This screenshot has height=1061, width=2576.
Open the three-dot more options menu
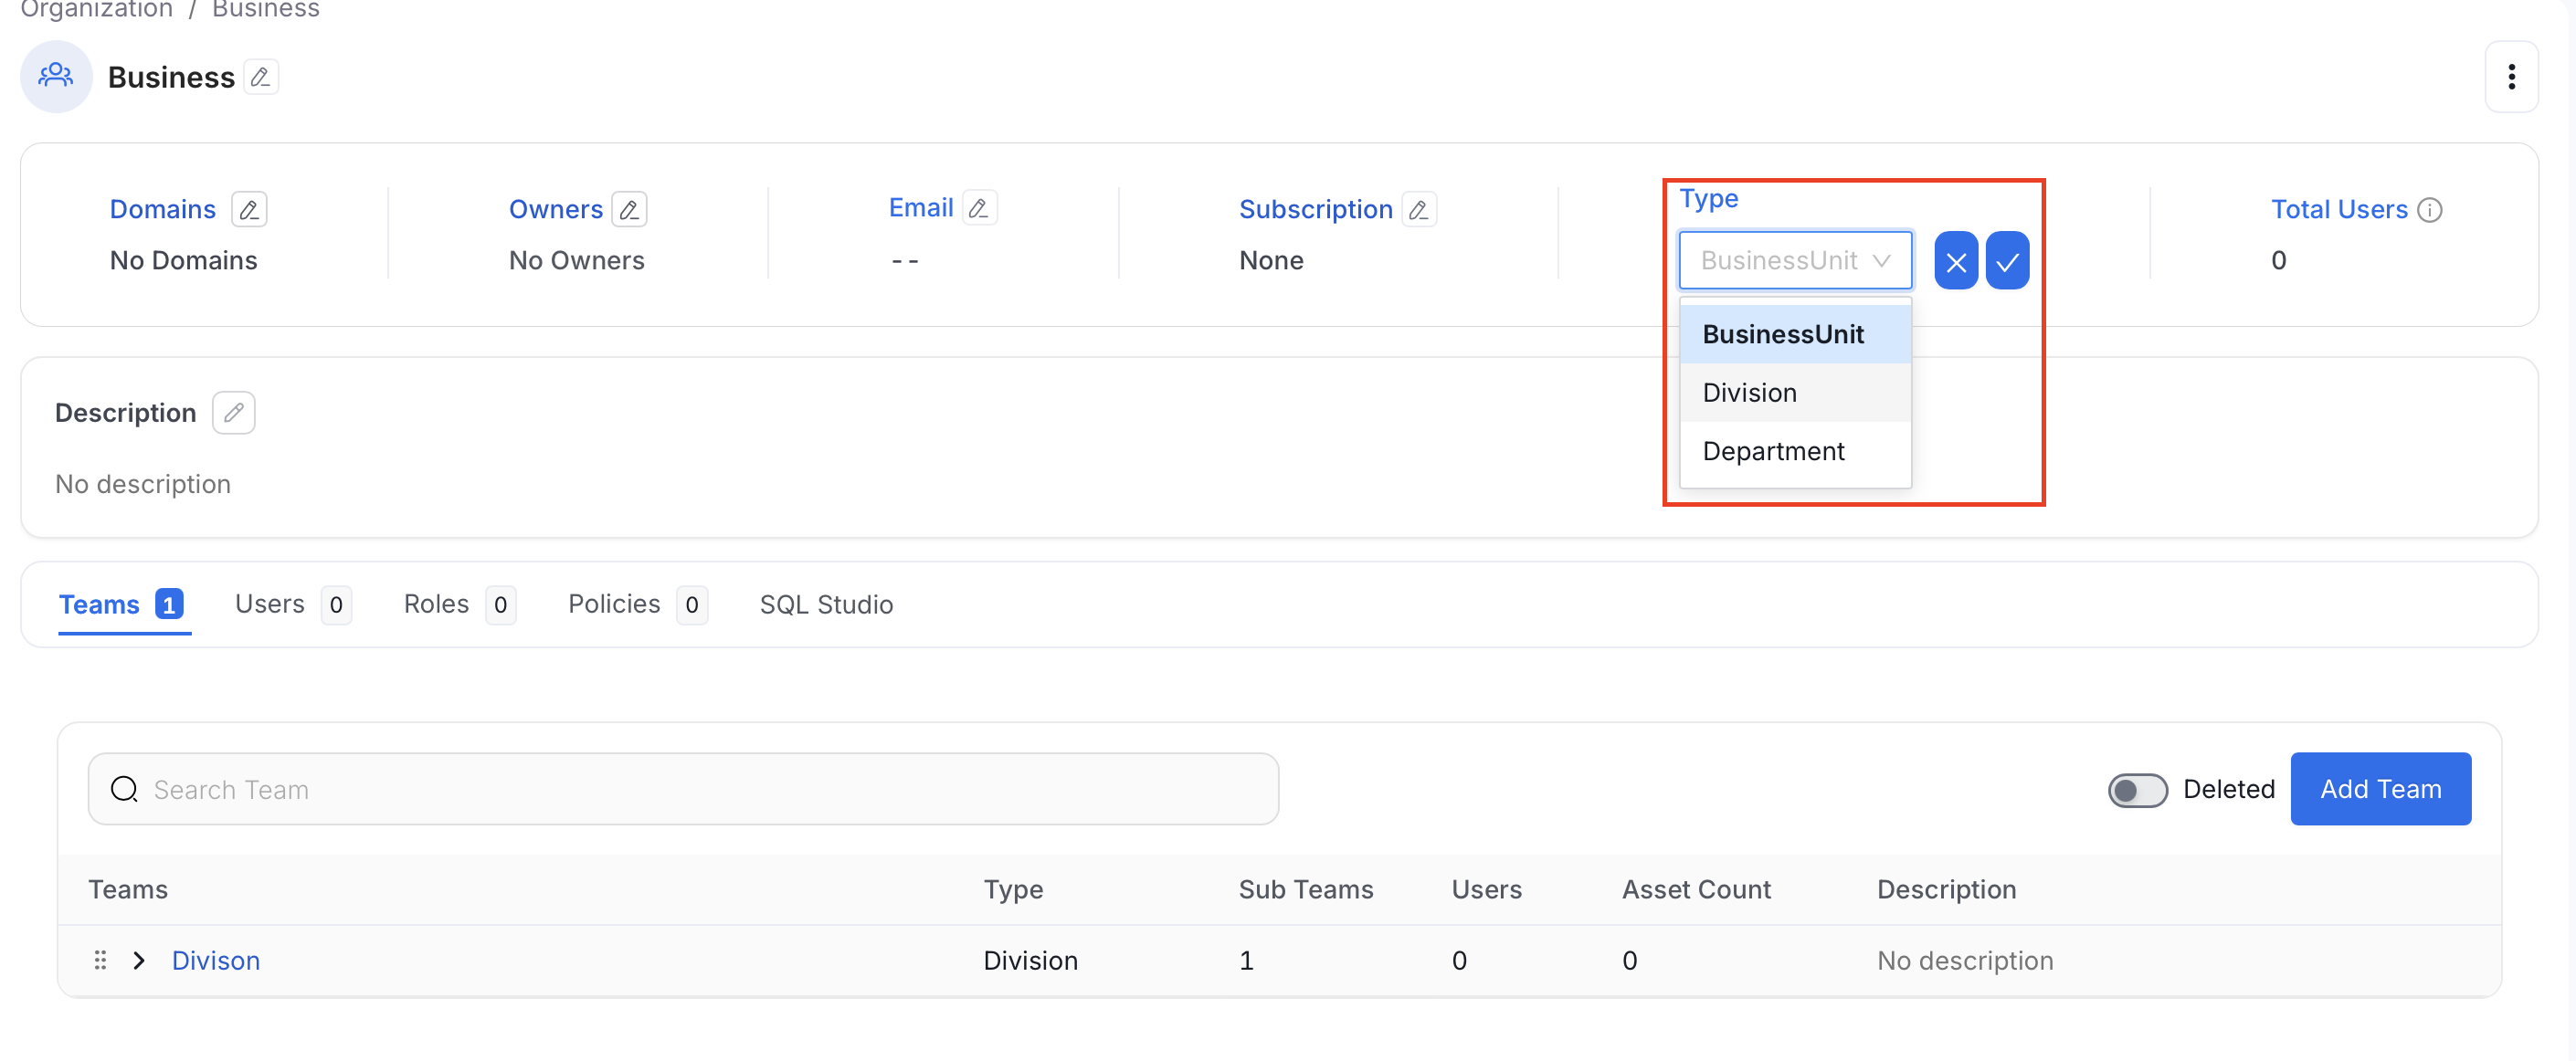(x=2511, y=77)
